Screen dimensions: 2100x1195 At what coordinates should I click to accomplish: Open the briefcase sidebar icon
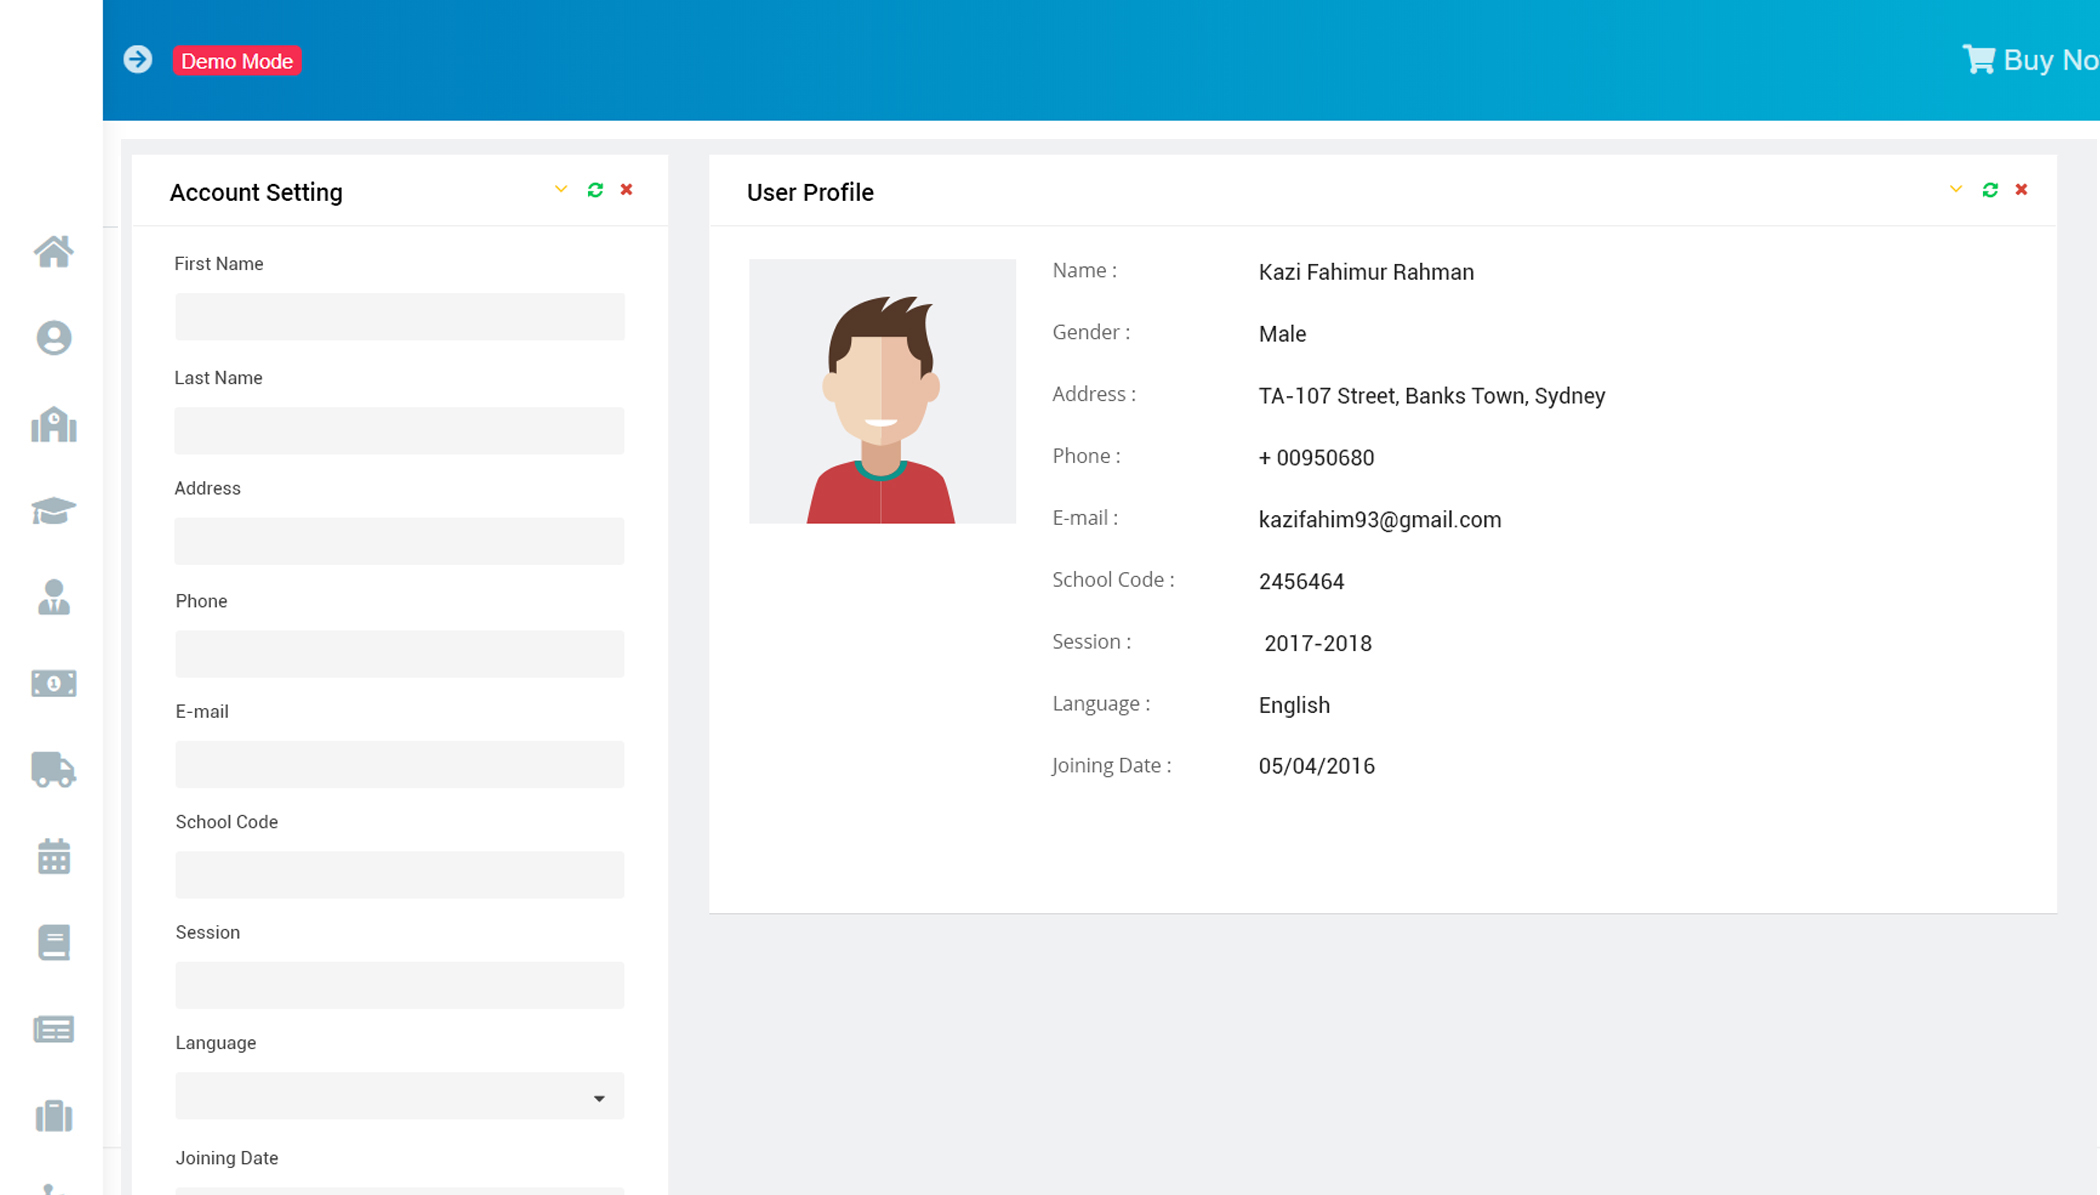click(54, 1115)
